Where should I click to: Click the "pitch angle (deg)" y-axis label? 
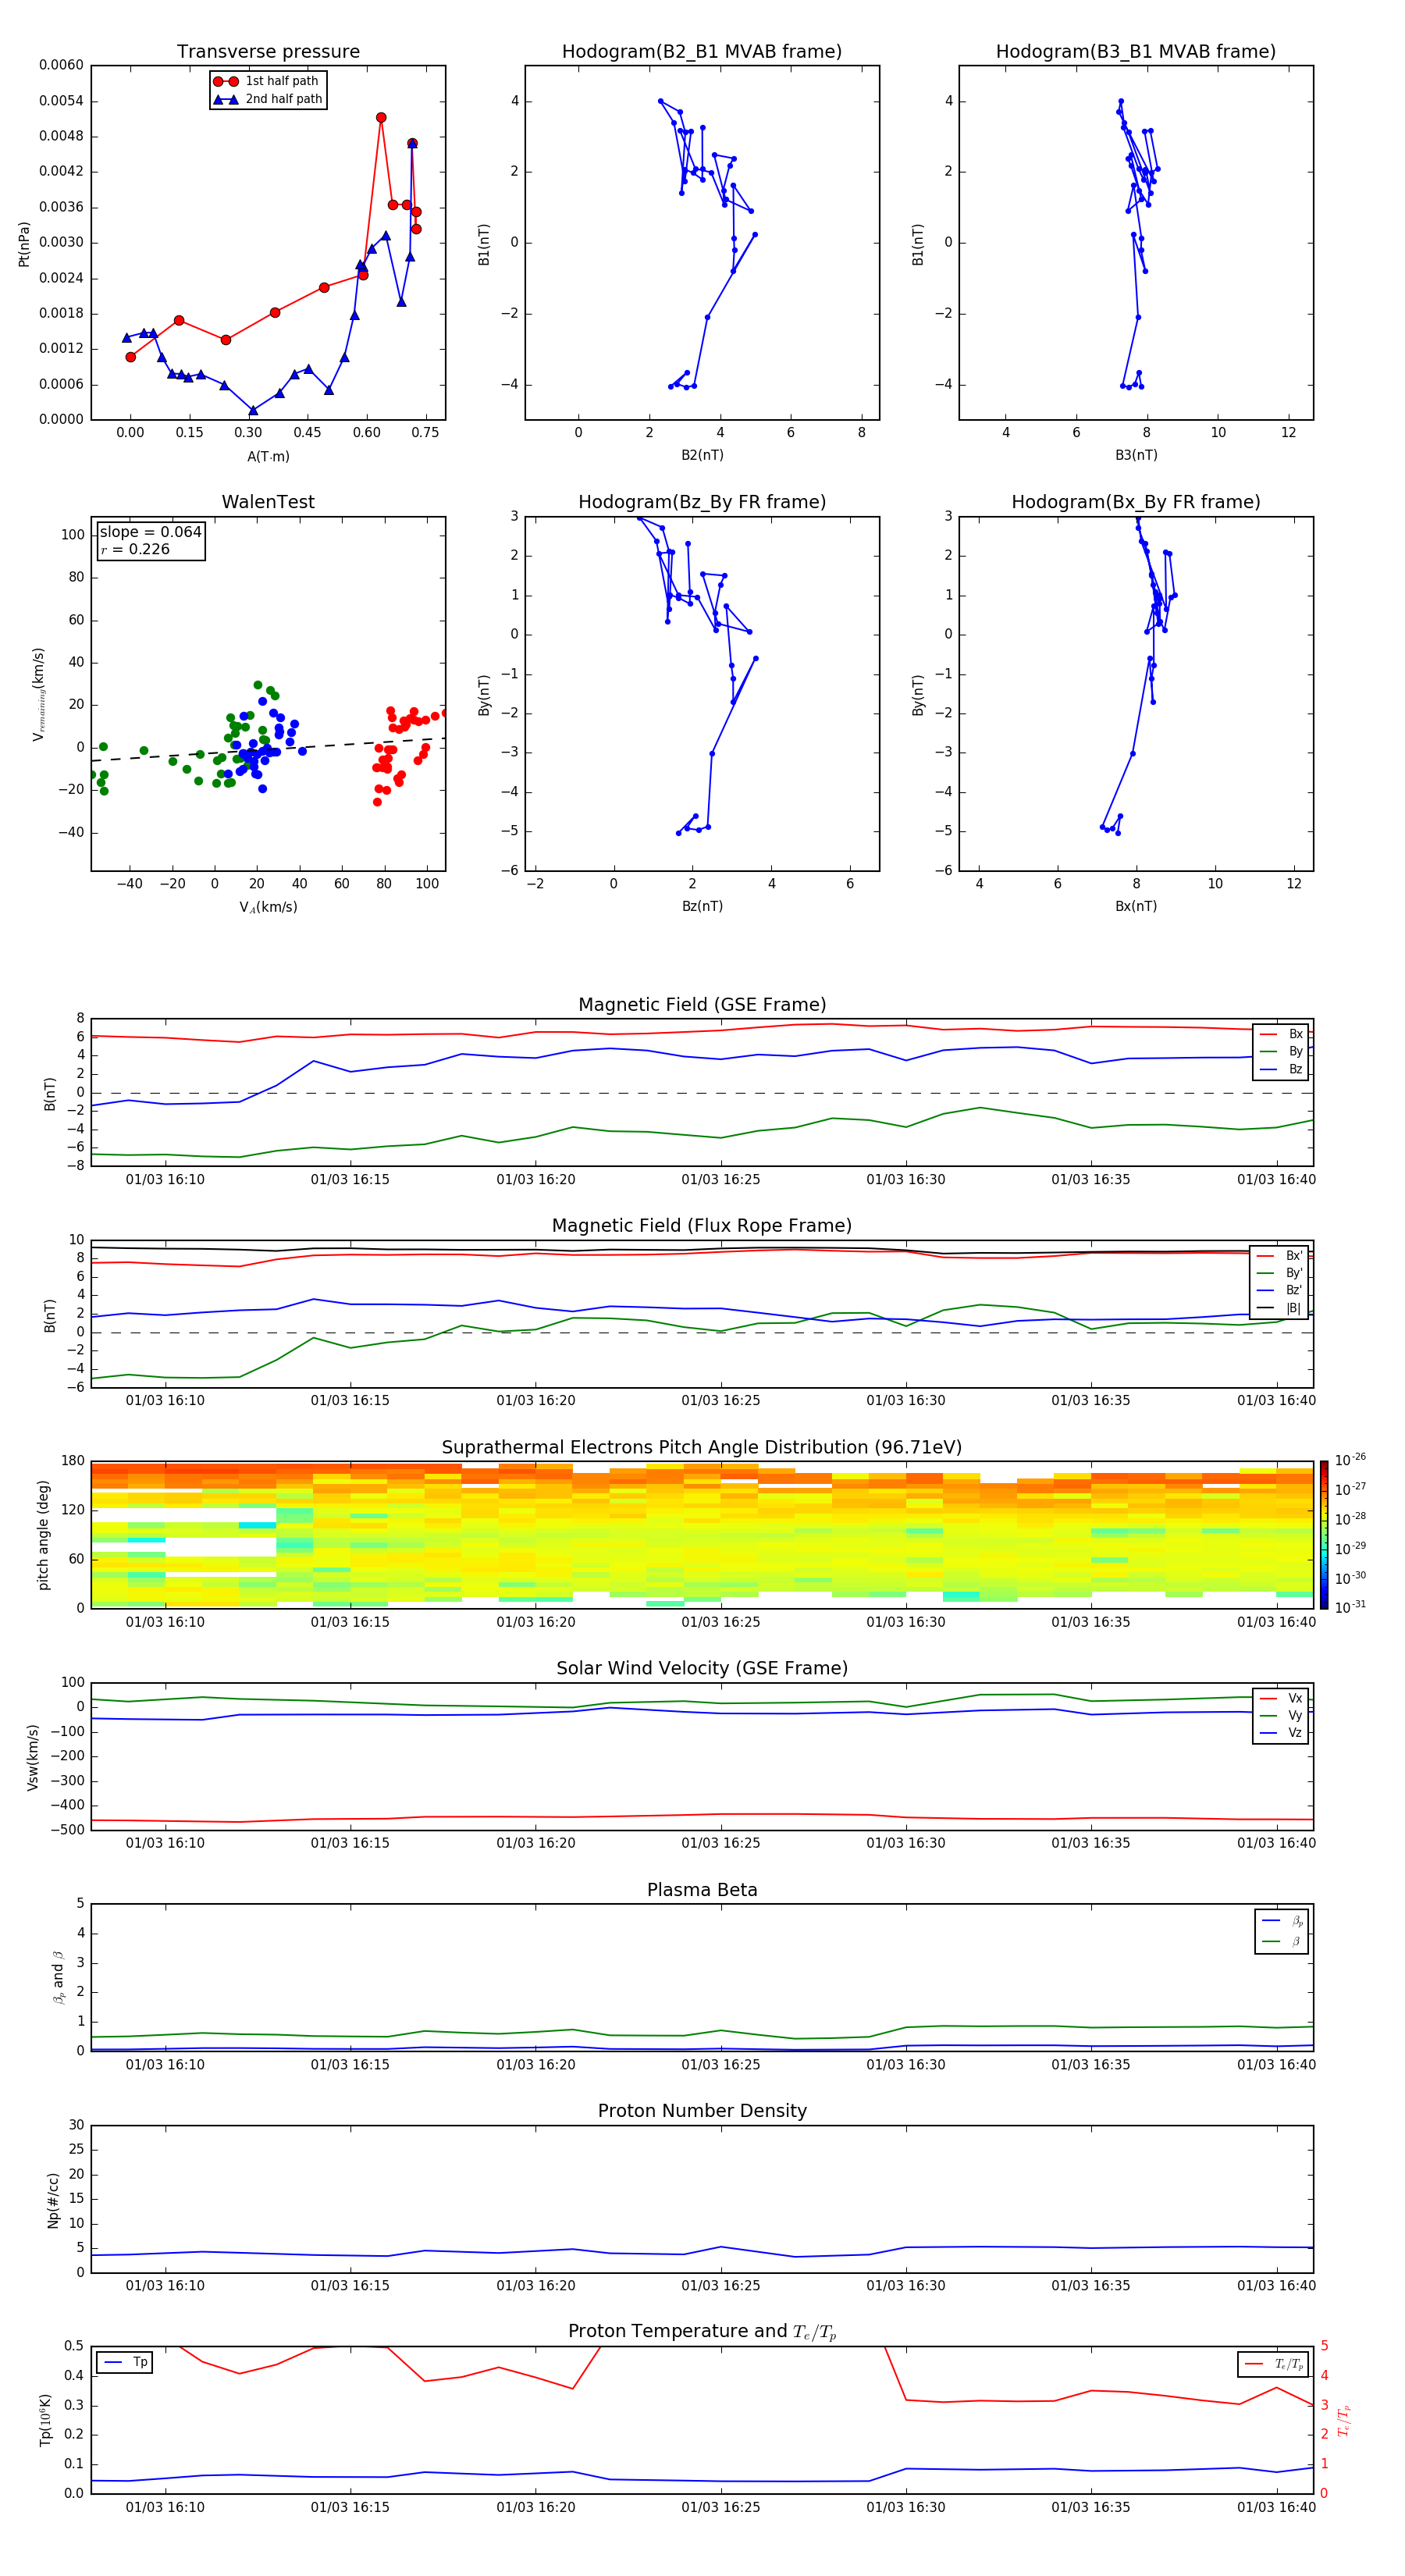tap(43, 1535)
